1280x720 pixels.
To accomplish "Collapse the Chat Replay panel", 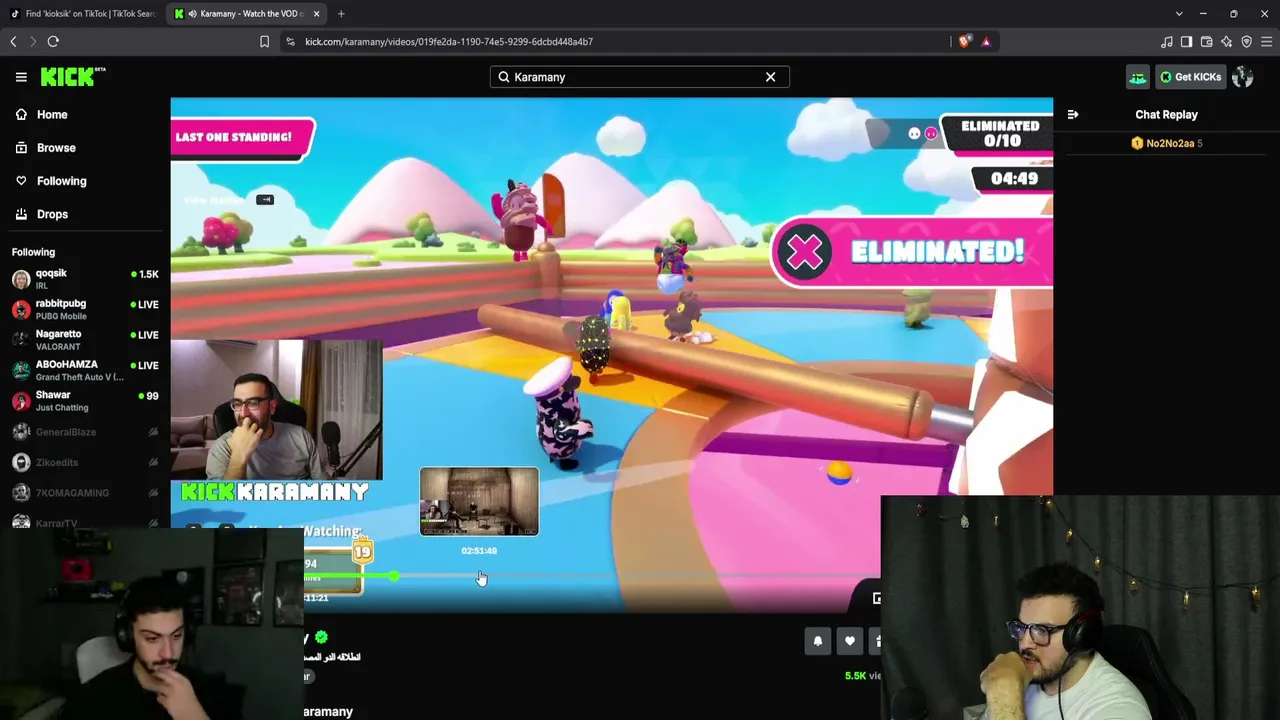I will pyautogui.click(x=1073, y=115).
